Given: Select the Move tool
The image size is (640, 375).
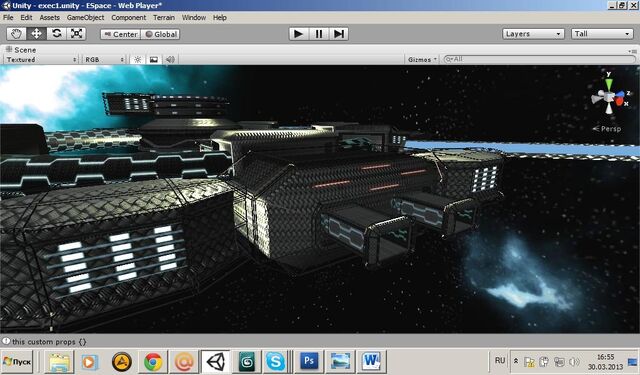Looking at the screenshot, I should [36, 34].
